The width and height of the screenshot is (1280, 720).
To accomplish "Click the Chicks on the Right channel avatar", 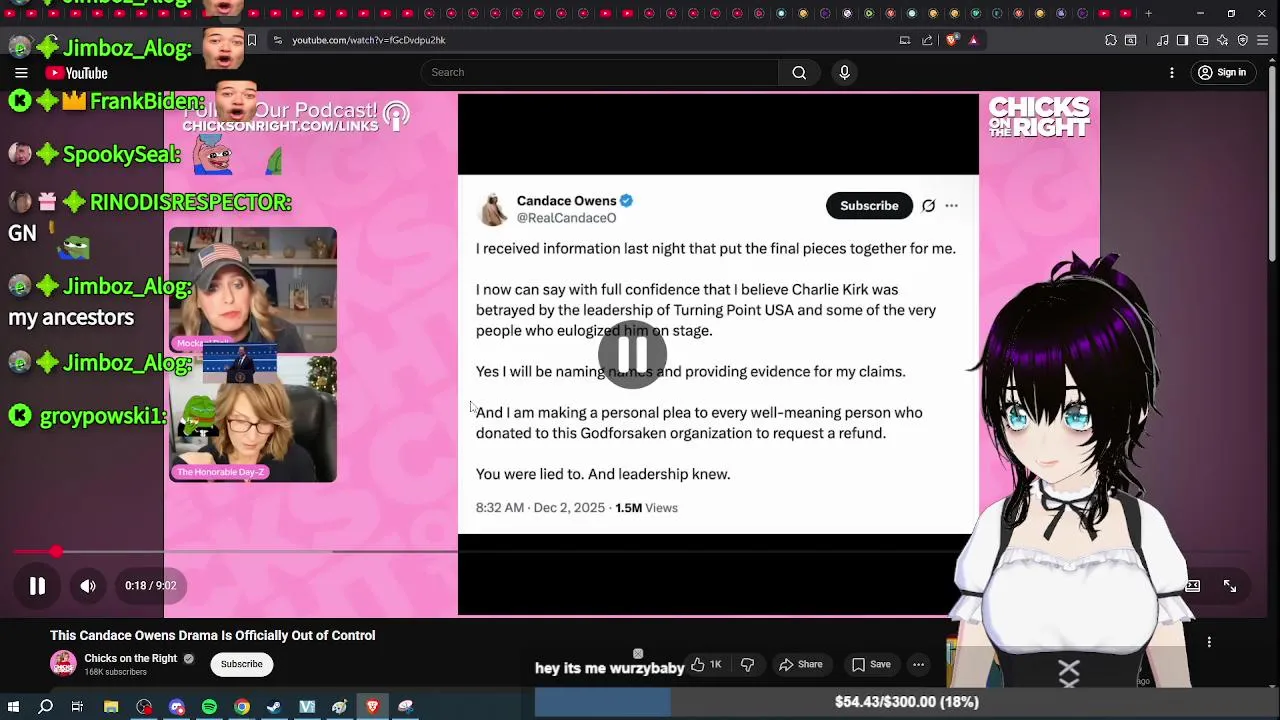I will (x=63, y=664).
